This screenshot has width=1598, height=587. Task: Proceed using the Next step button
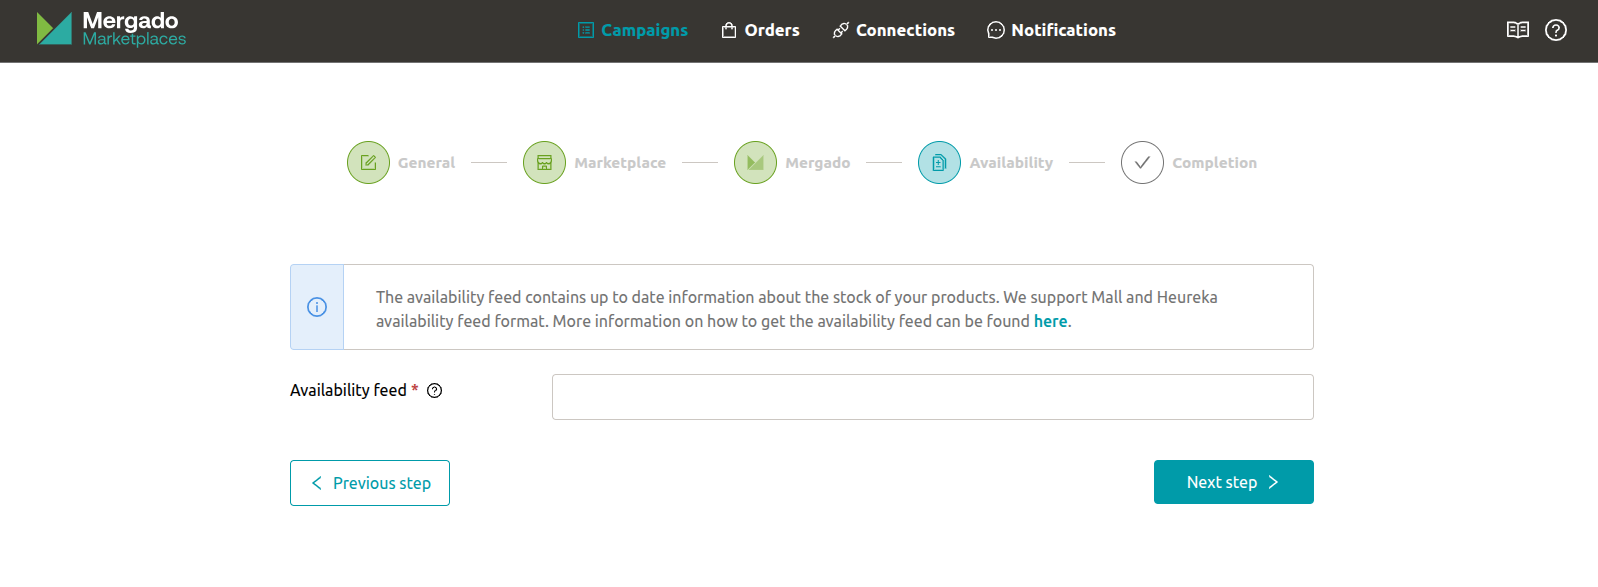[x=1233, y=482]
